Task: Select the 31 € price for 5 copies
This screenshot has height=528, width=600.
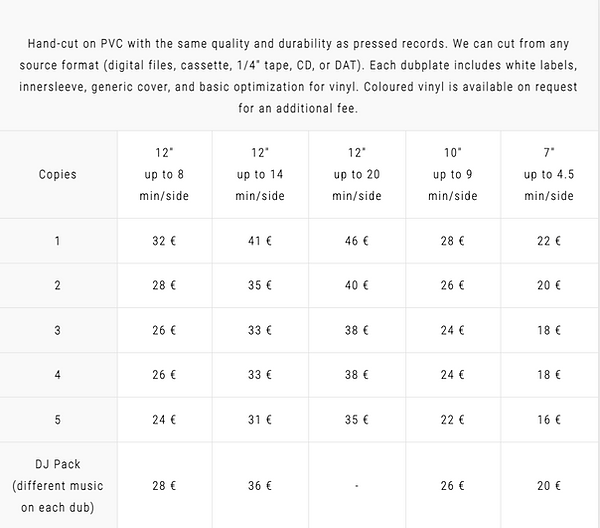Action: 259,421
